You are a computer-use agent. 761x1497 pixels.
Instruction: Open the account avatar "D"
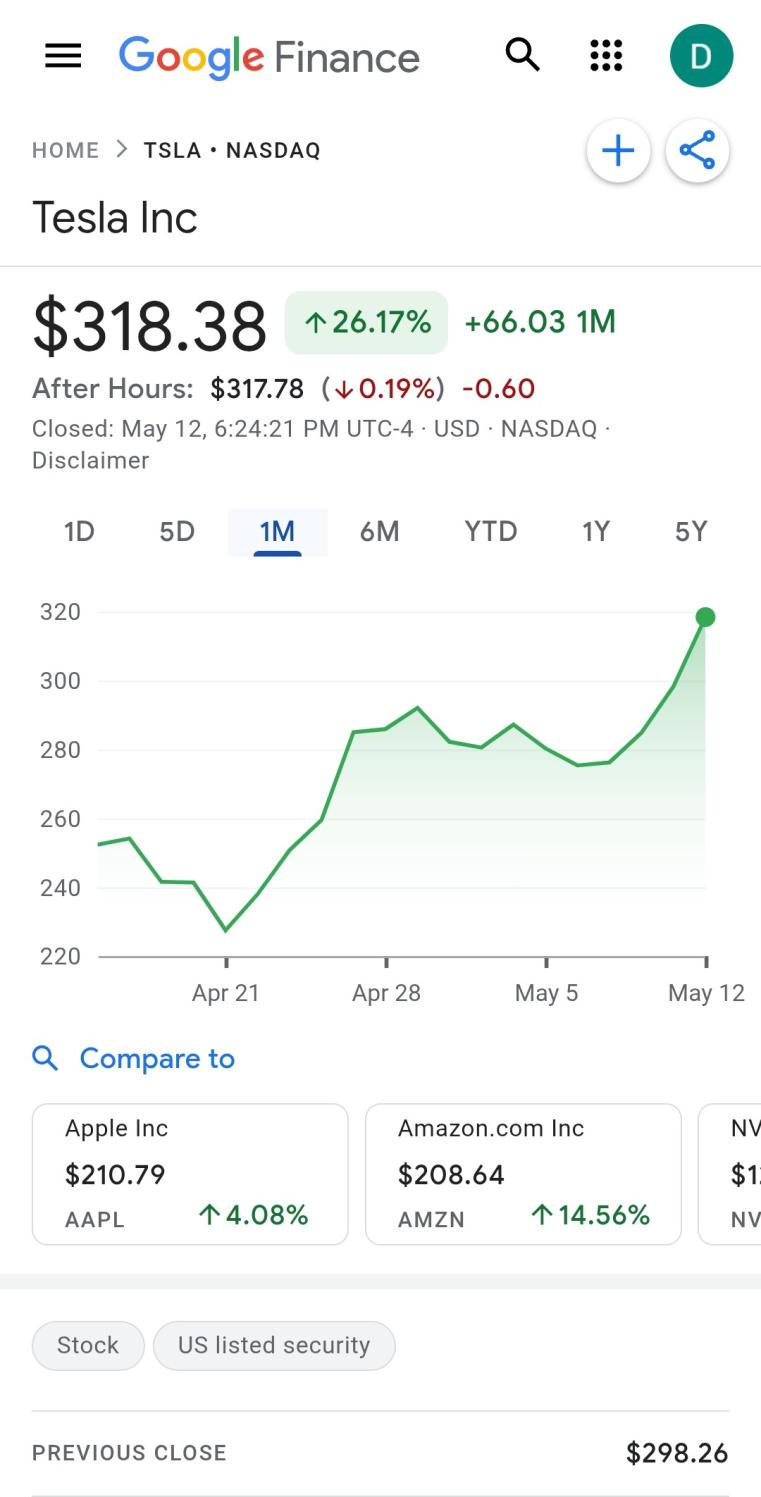[700, 56]
